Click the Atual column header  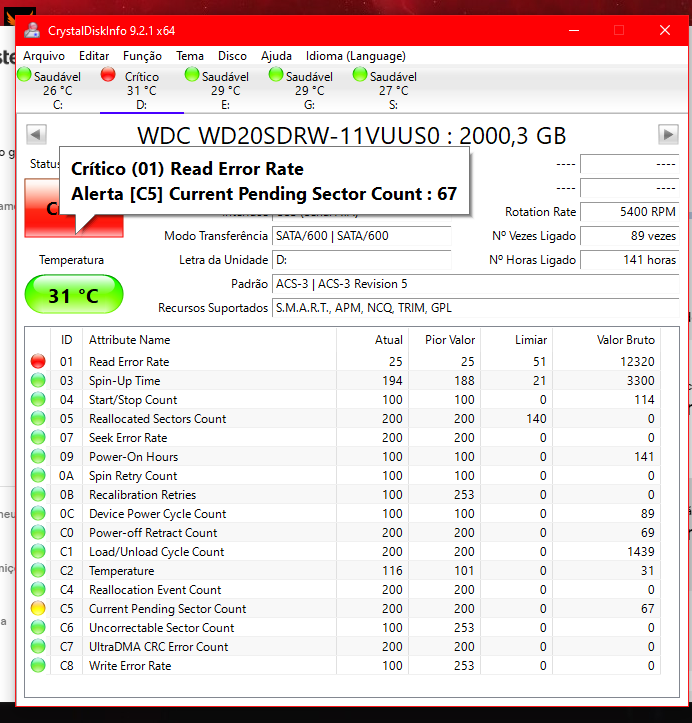(x=373, y=340)
